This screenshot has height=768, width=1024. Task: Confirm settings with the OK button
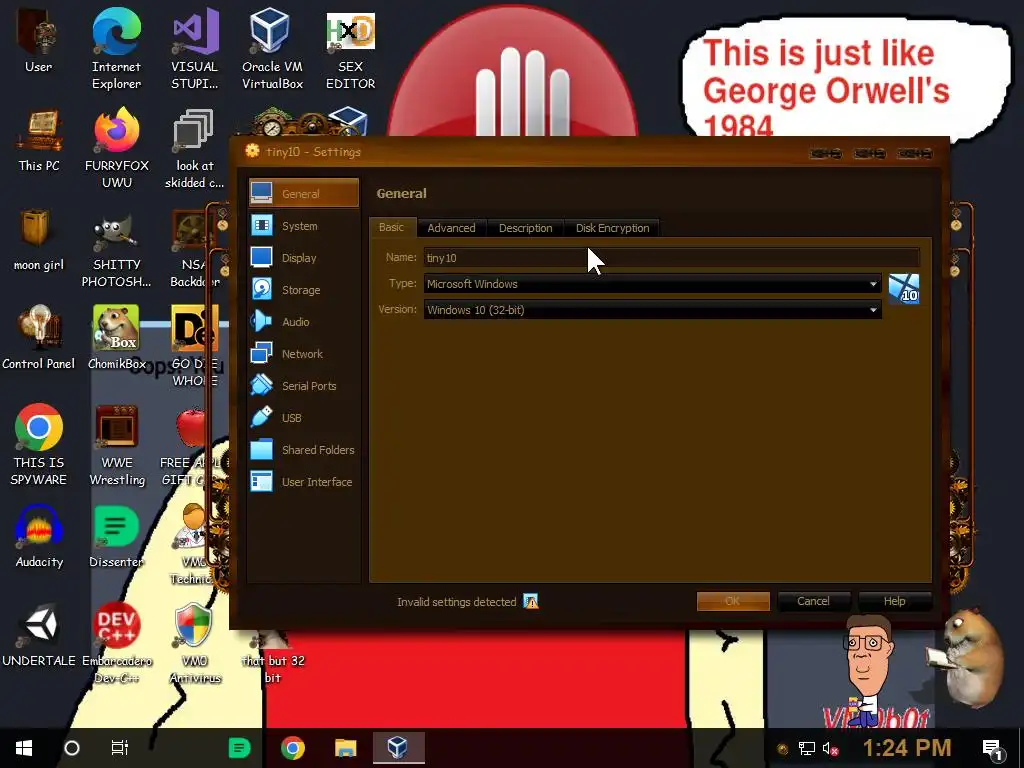(x=733, y=601)
